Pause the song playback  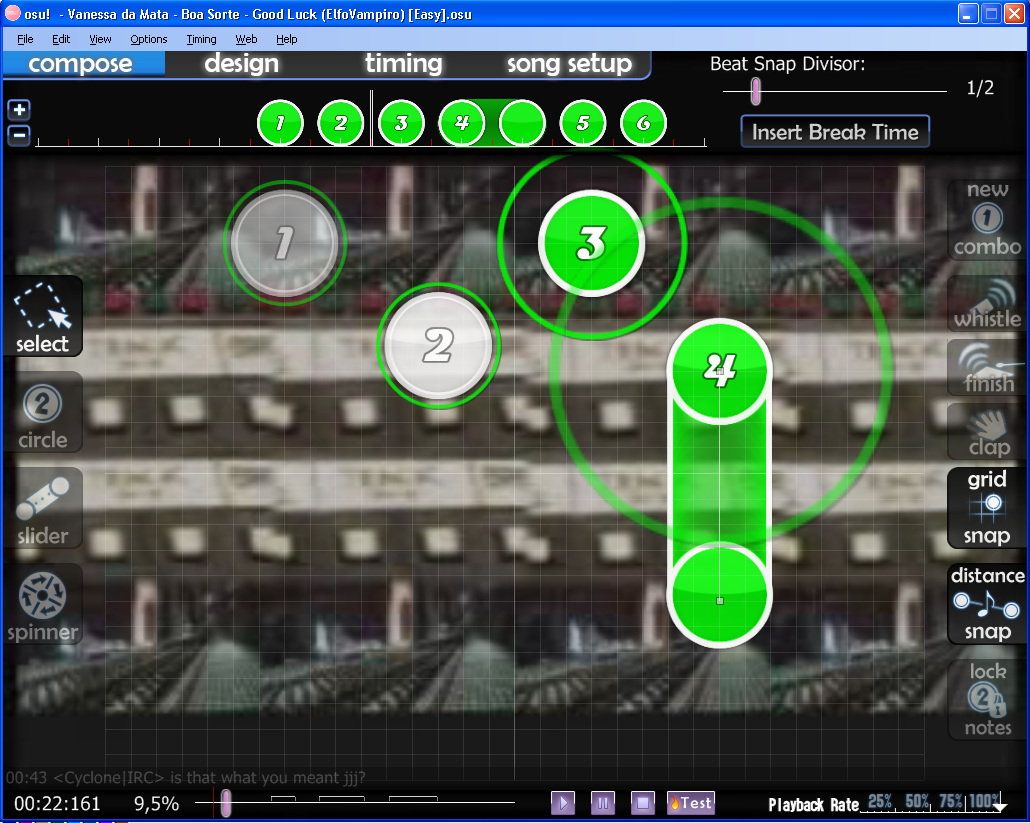coord(603,803)
